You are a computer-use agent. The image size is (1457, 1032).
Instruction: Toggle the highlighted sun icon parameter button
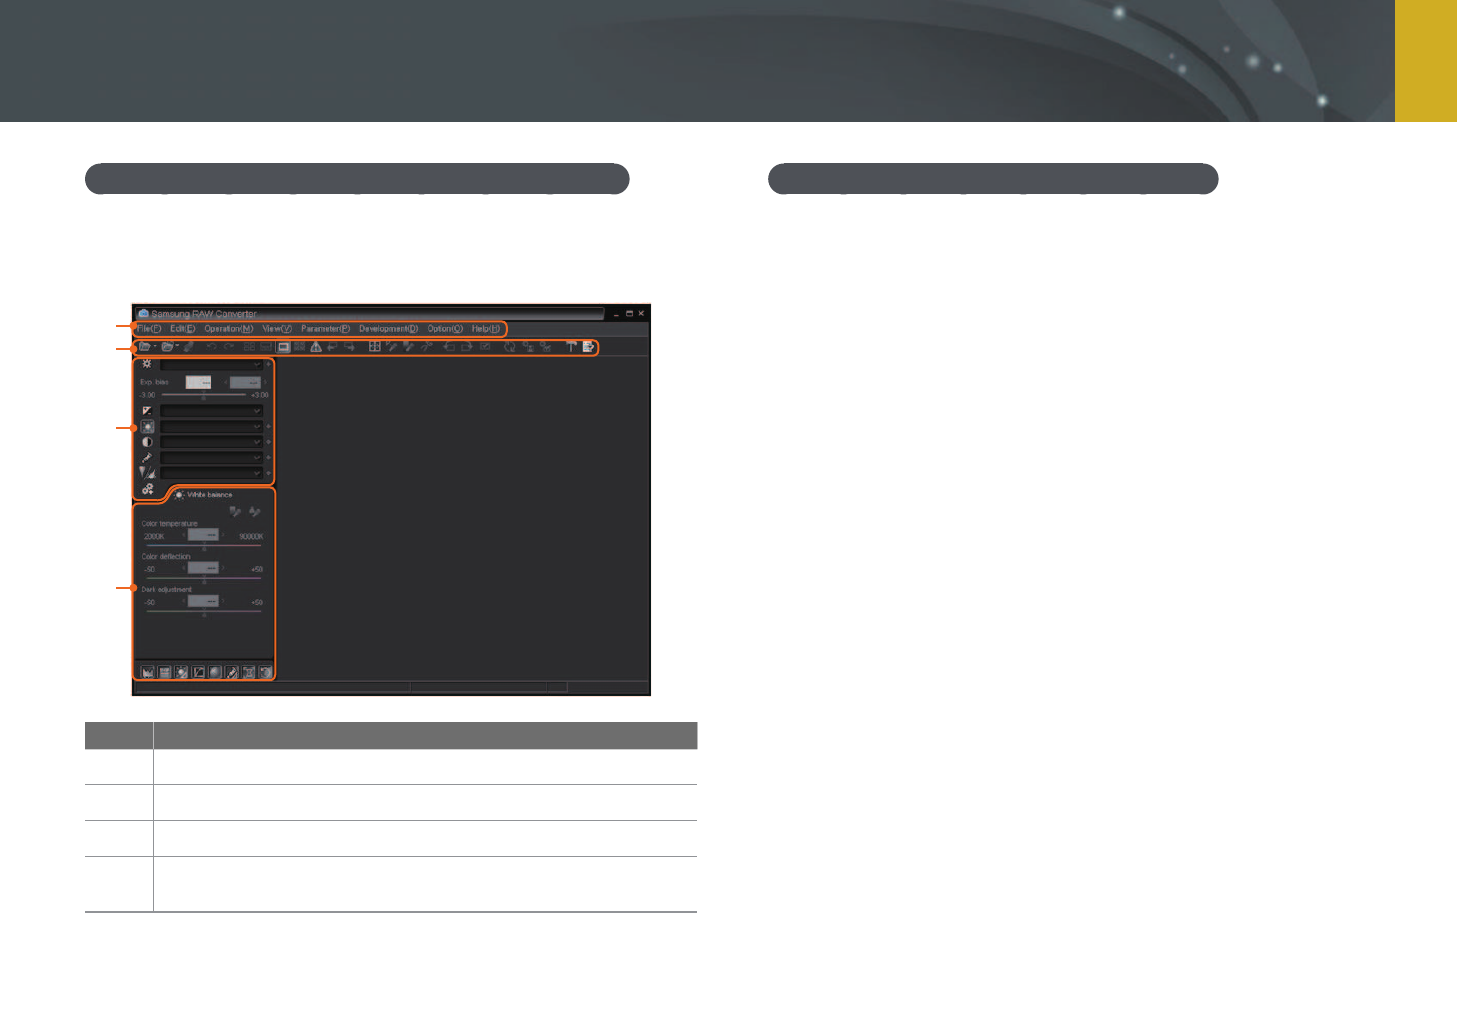point(147,426)
